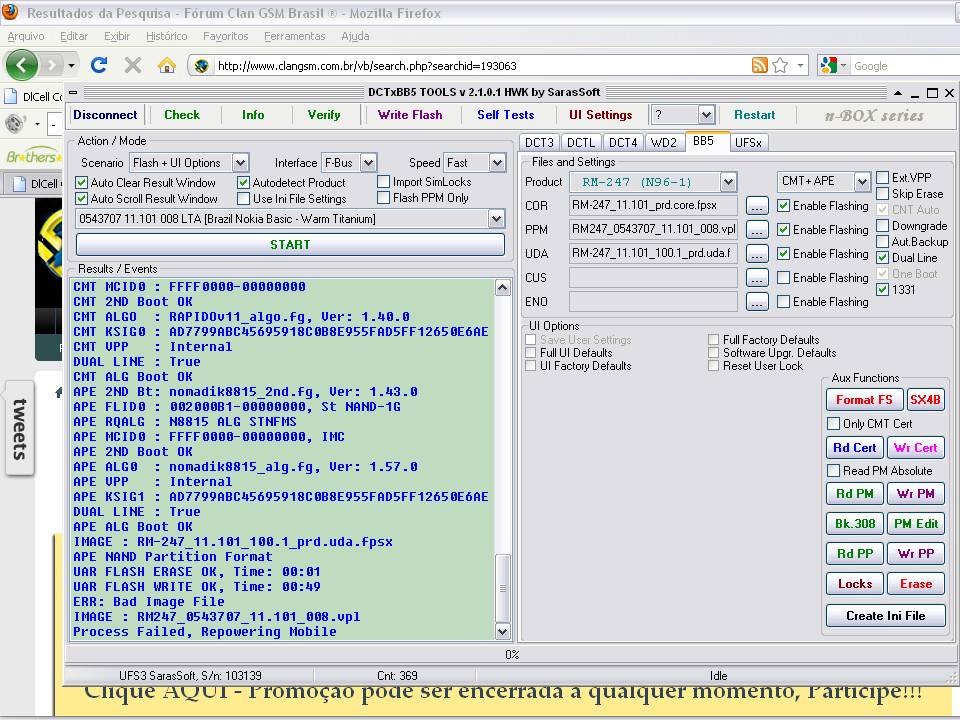Disable Auto Clear Result Window

pyautogui.click(x=81, y=182)
